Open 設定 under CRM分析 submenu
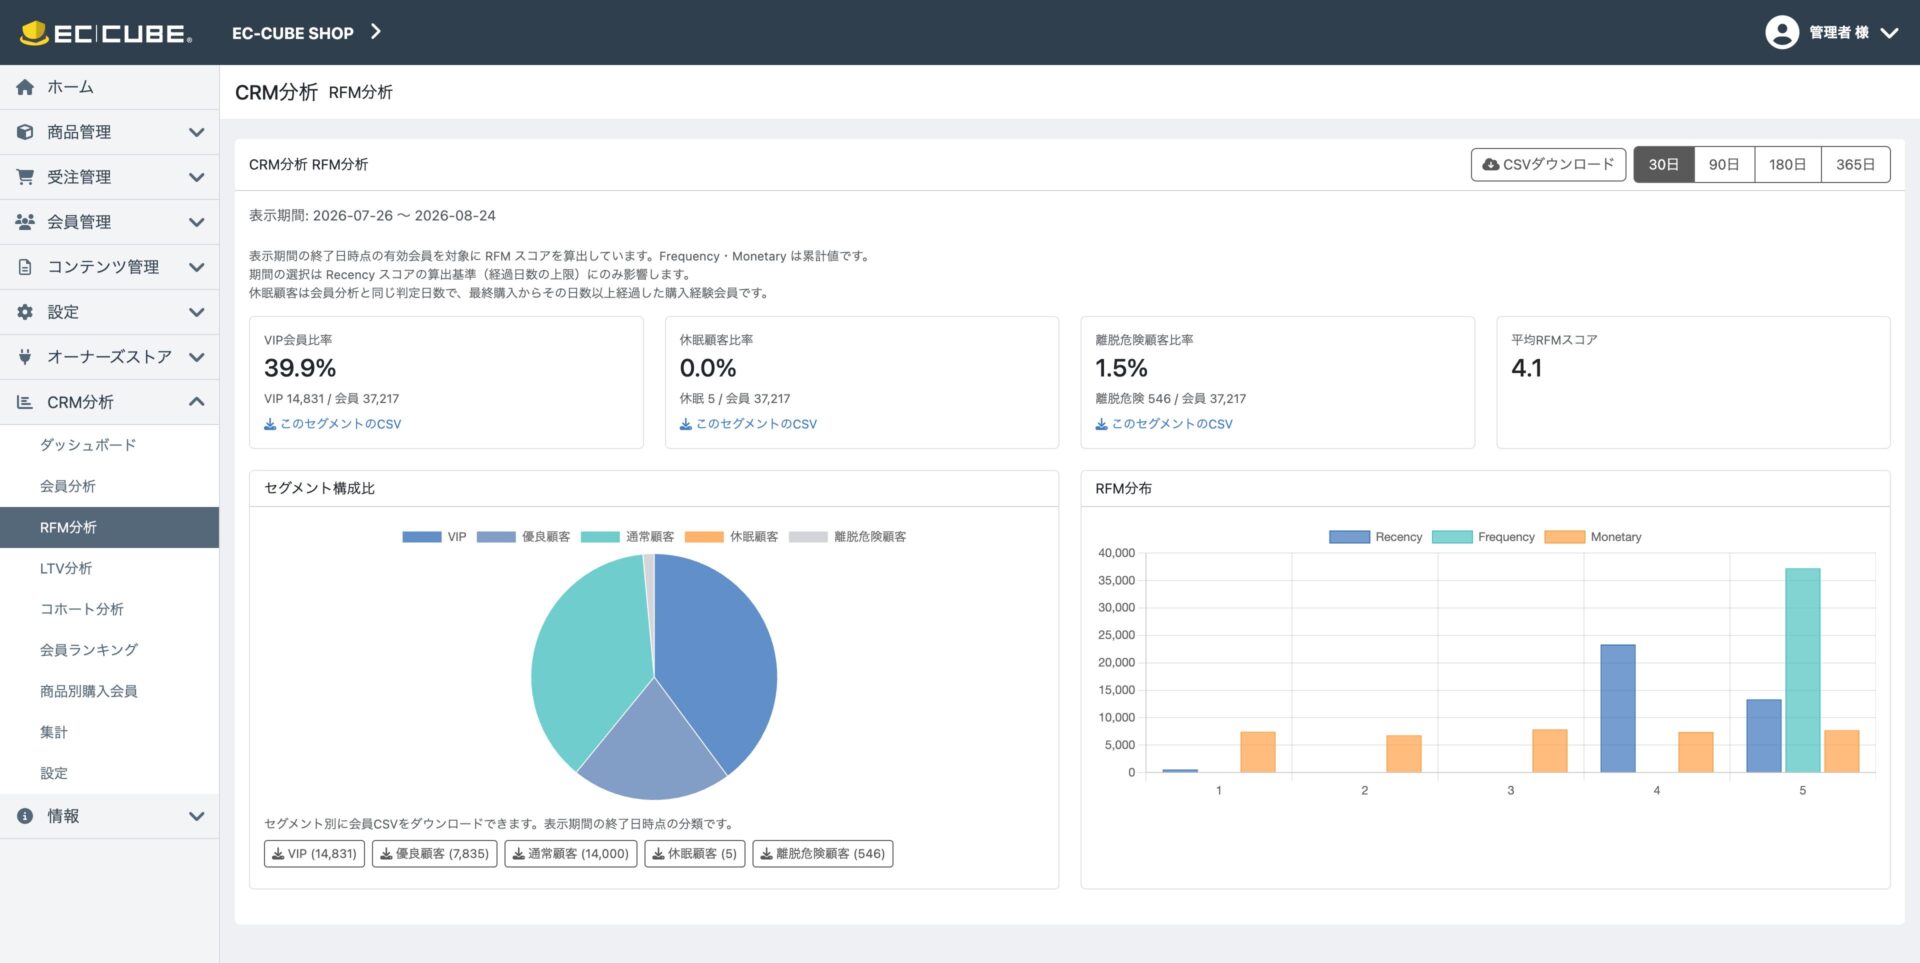Screen dimensions: 1920x963 tap(54, 773)
